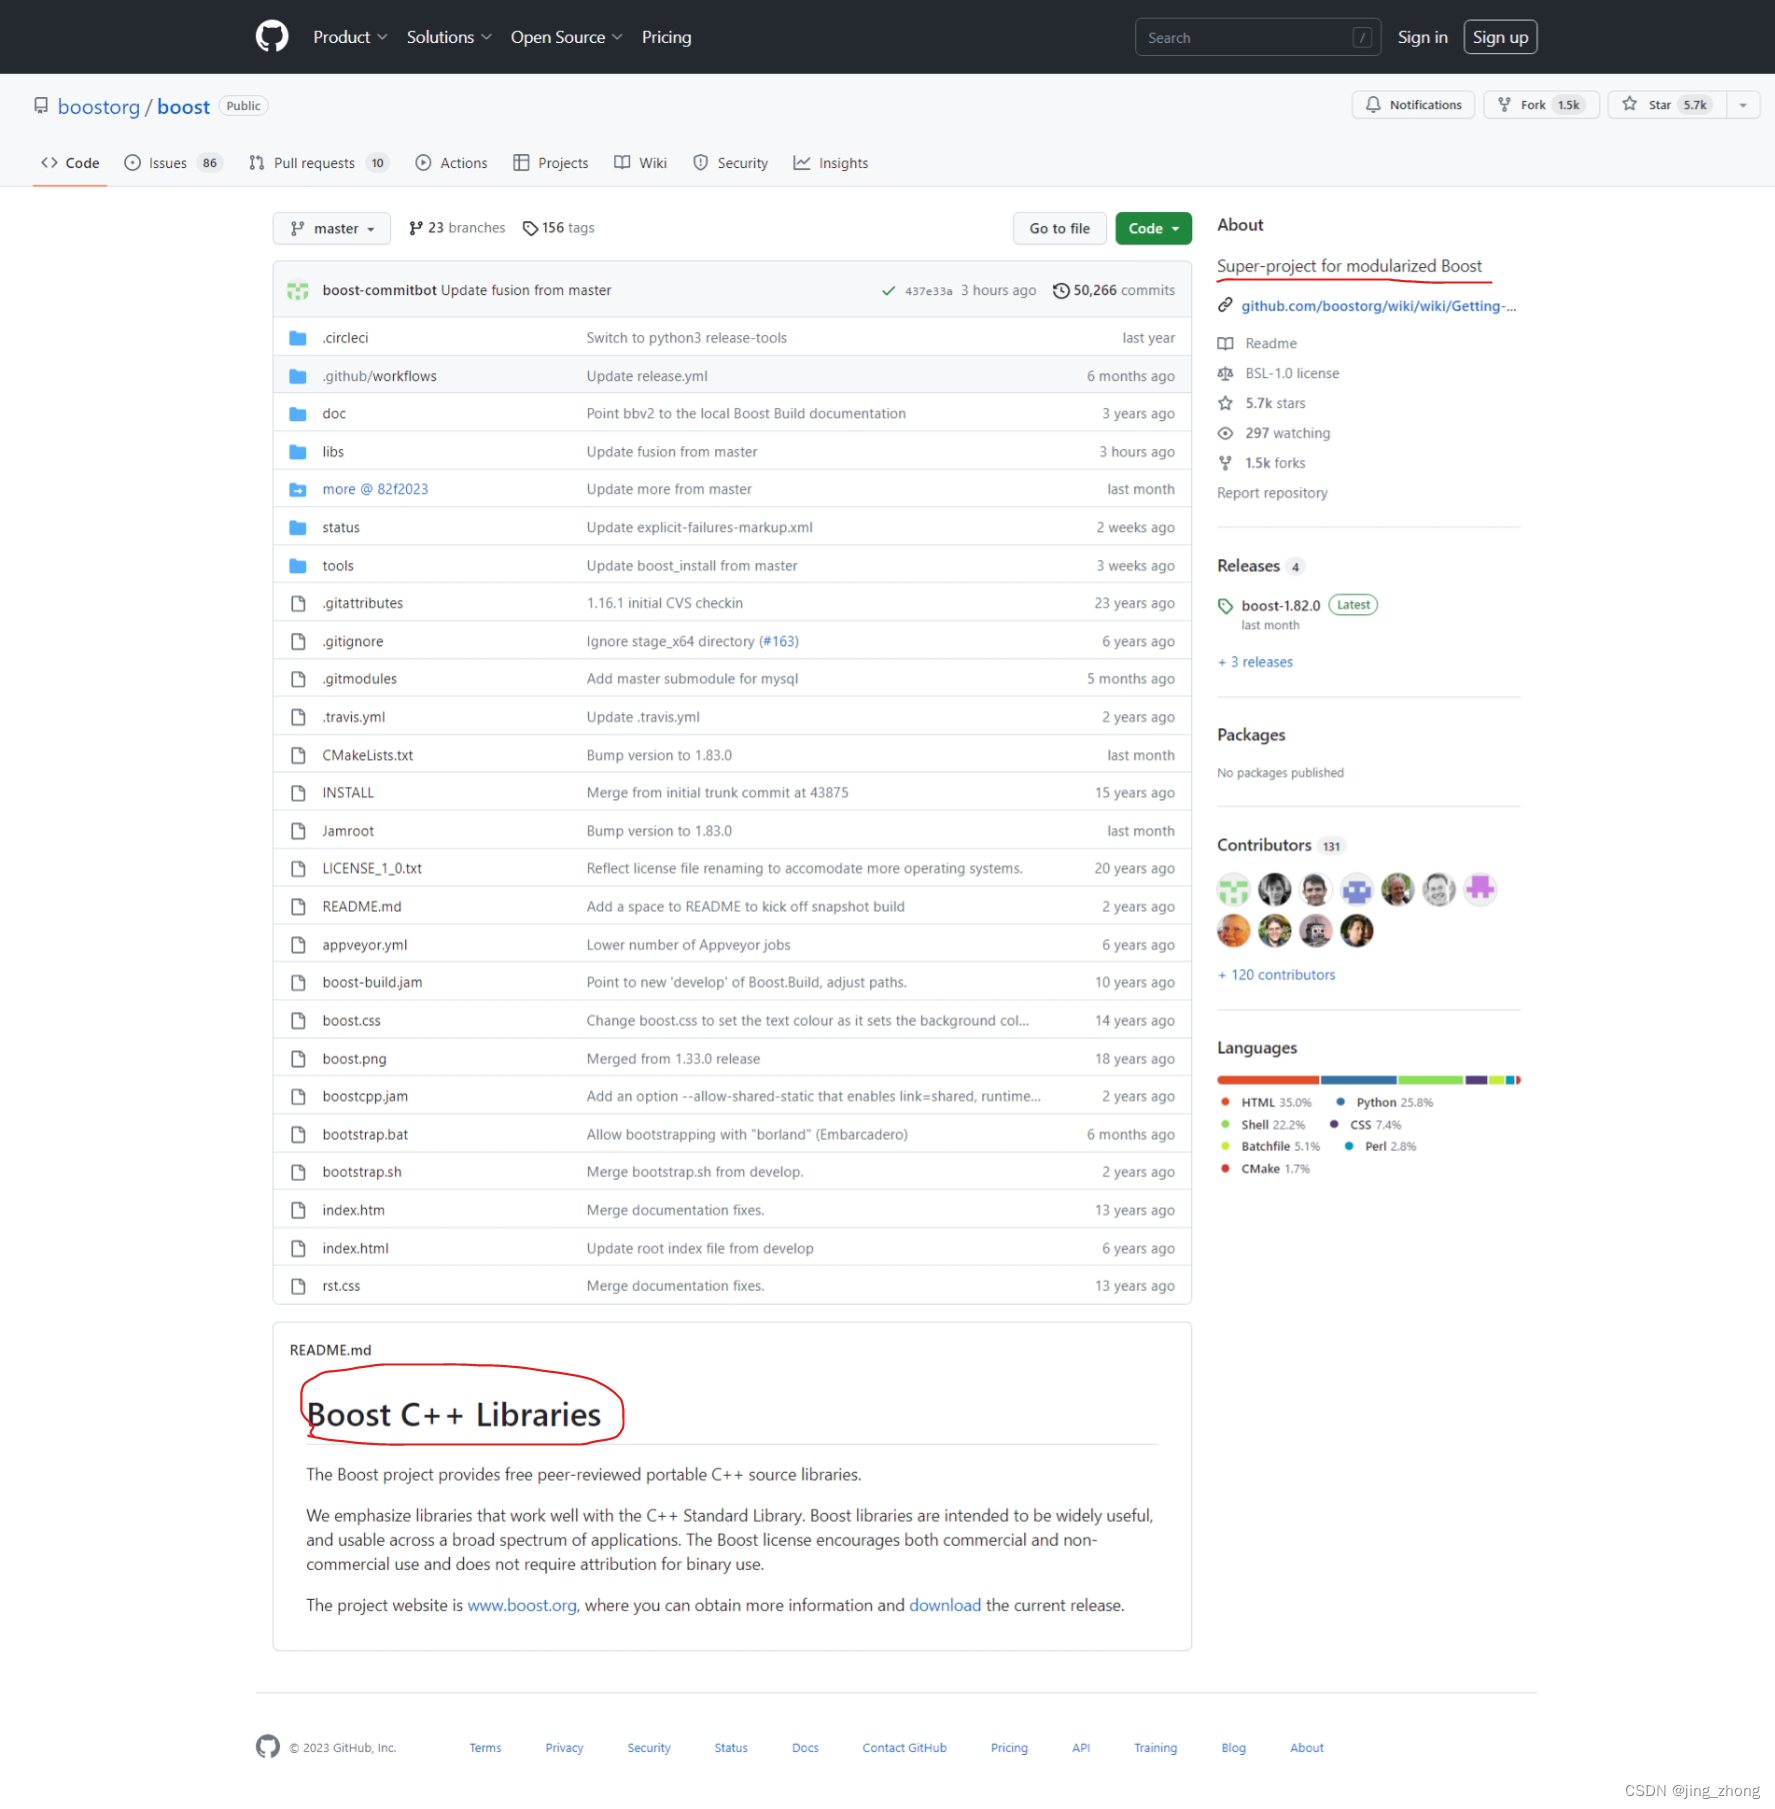Open the master branch selector
The width and height of the screenshot is (1775, 1809).
pyautogui.click(x=331, y=228)
